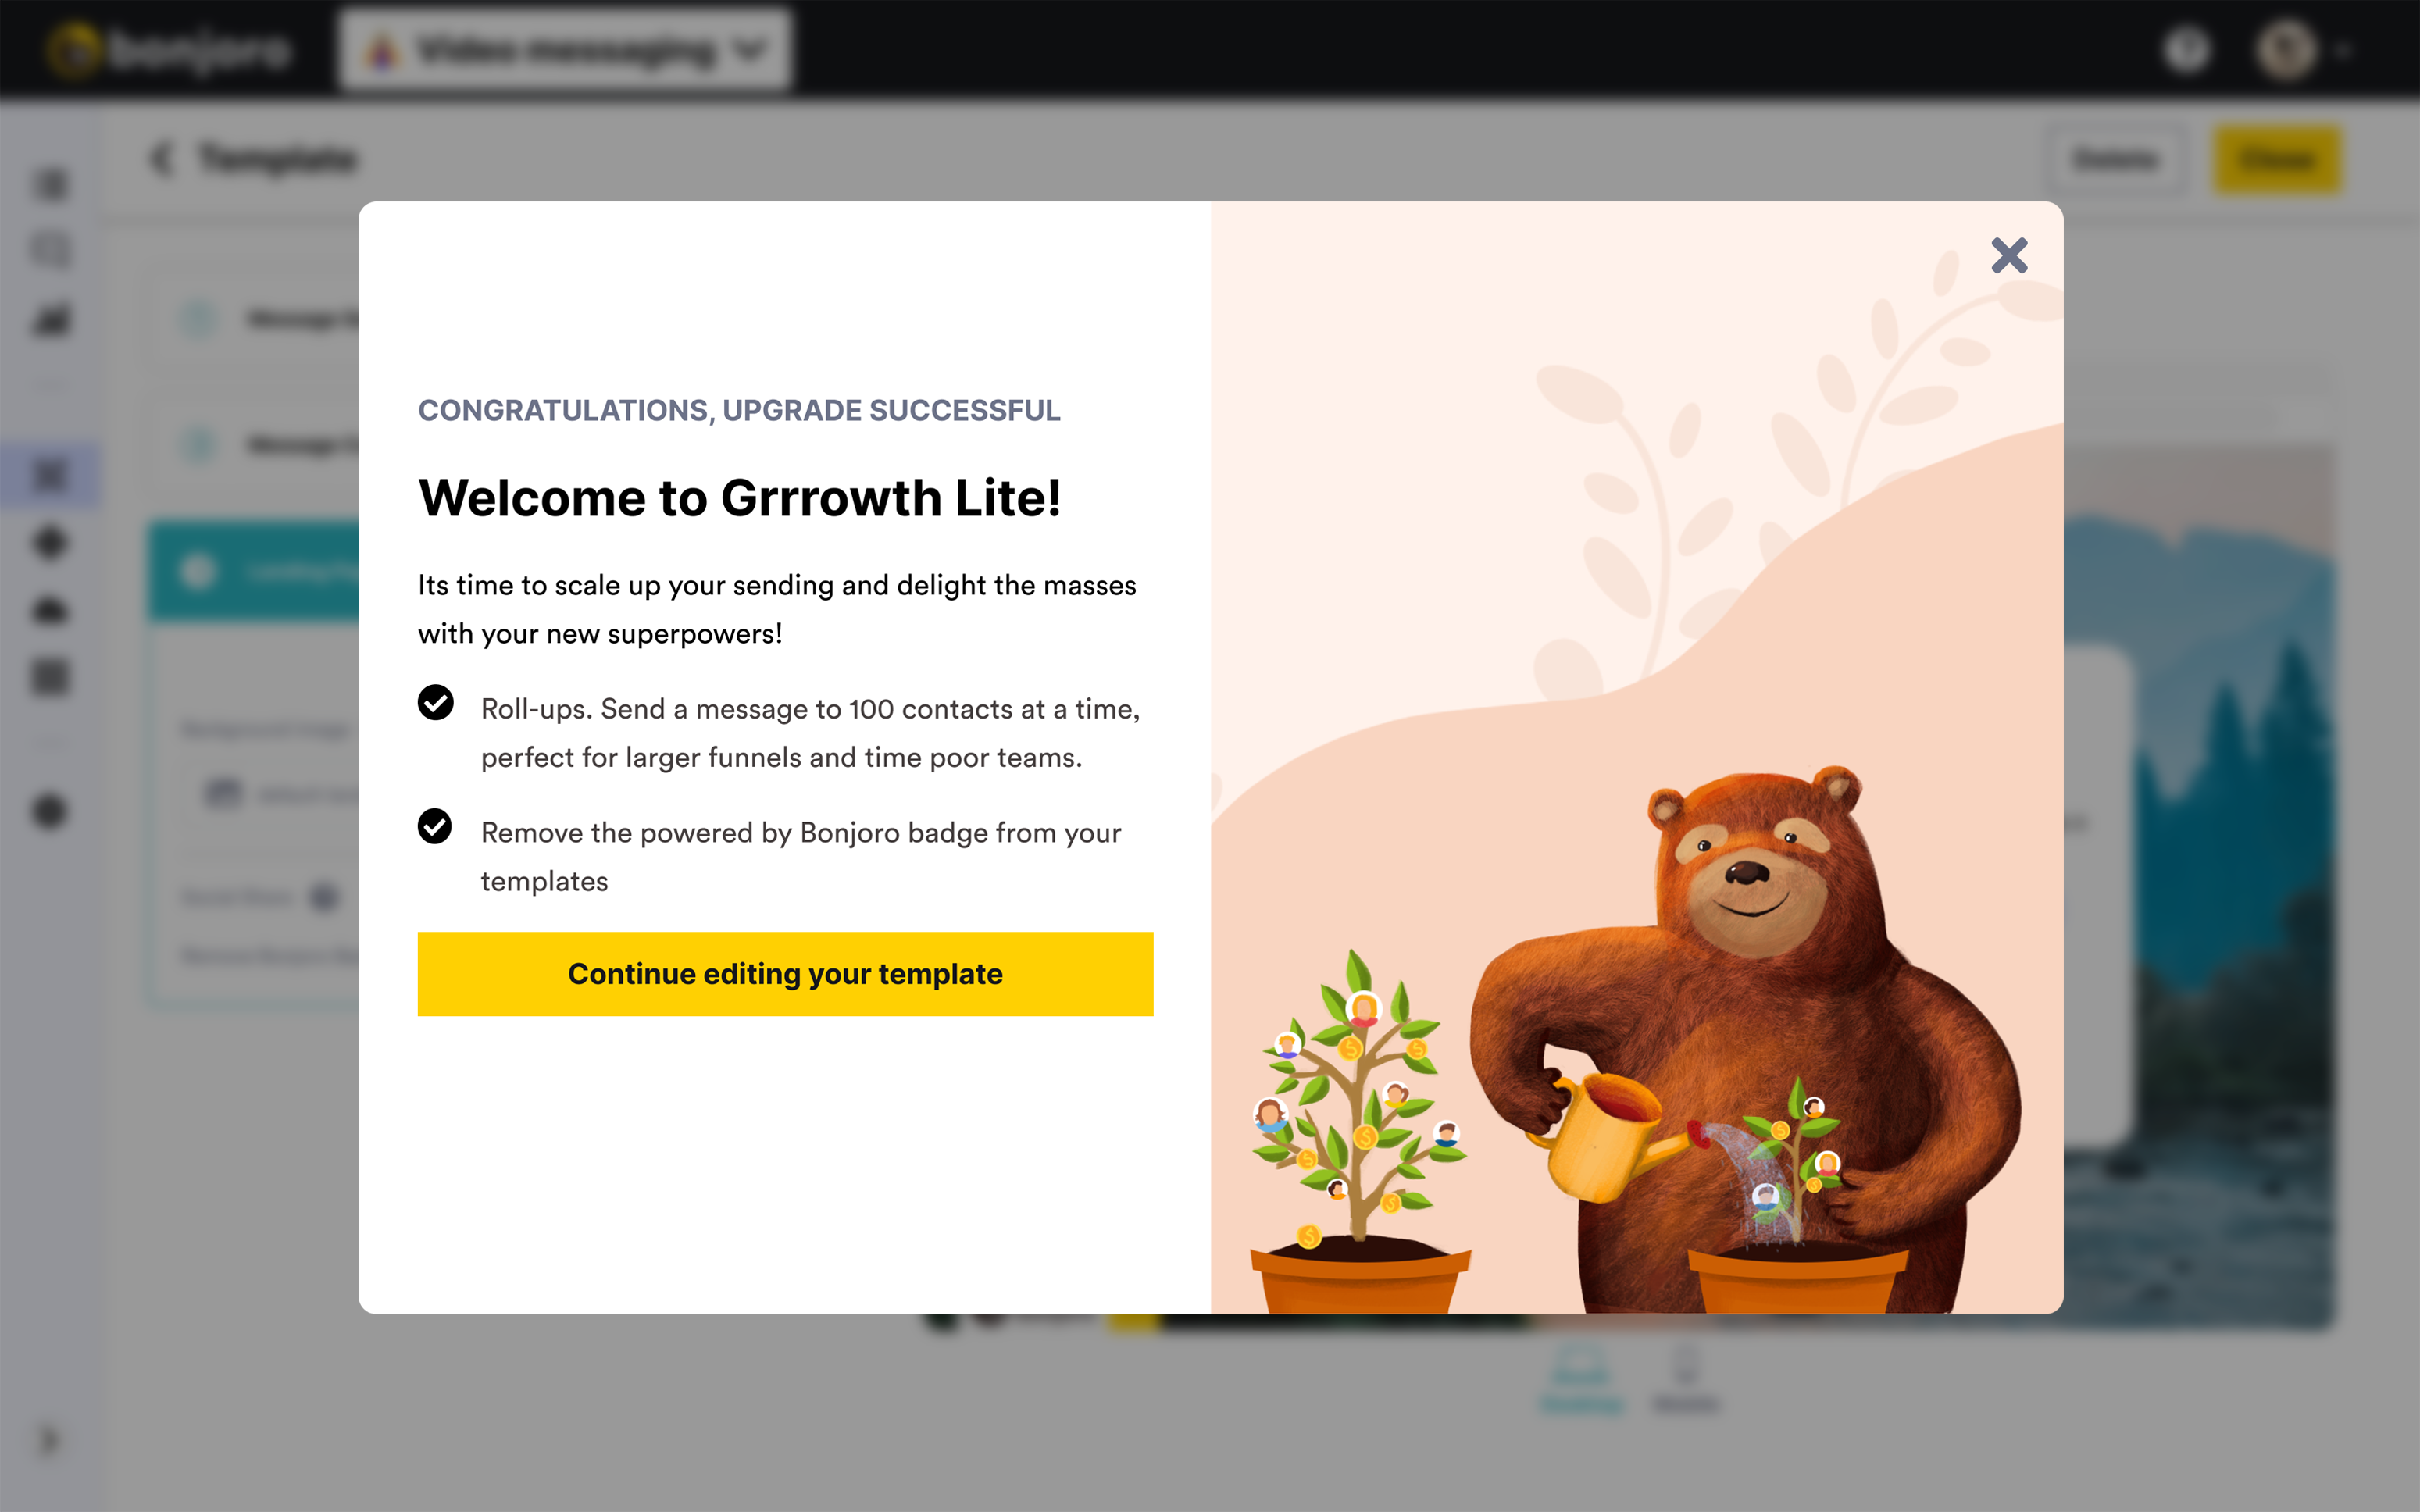Select the teal desktop preview tab below

pos(1581,1378)
